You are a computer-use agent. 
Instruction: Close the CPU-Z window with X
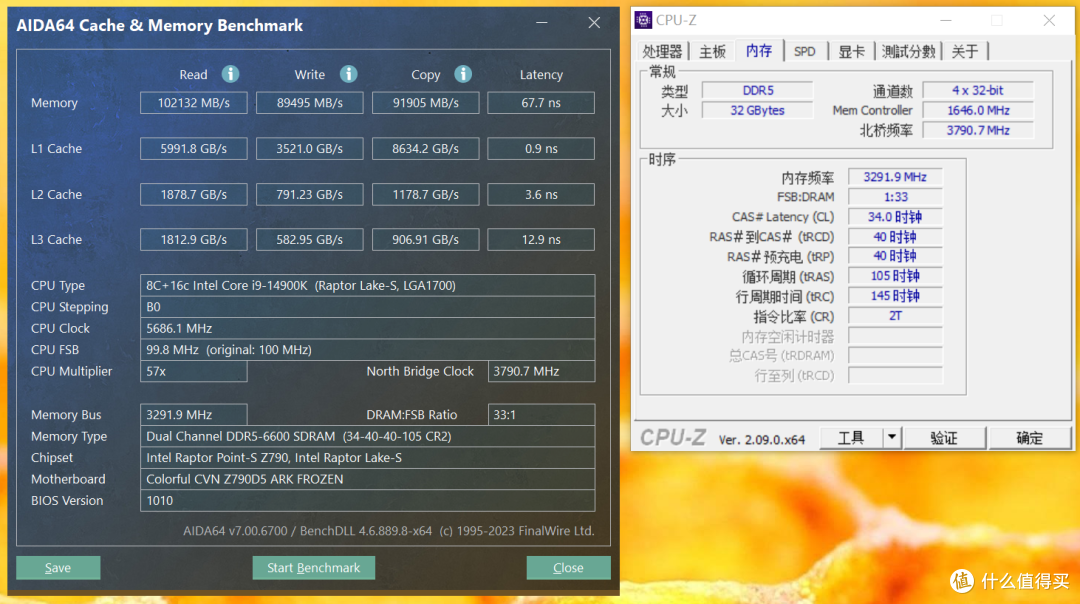(1048, 21)
